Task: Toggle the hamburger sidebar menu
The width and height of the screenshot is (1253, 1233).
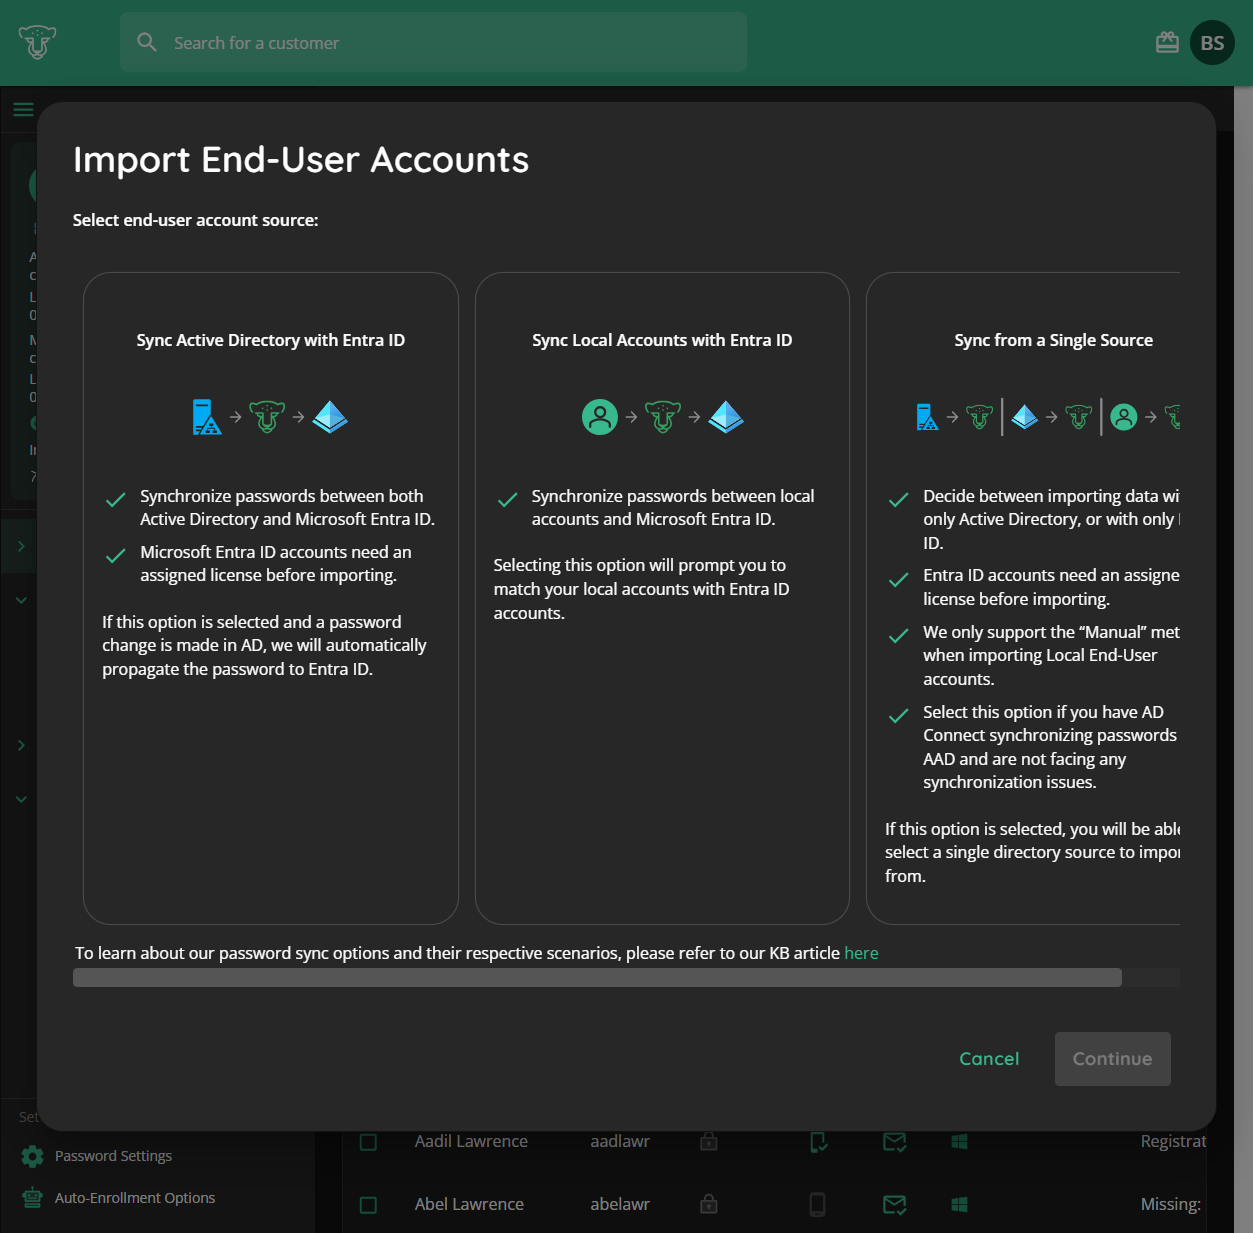Action: (x=23, y=110)
